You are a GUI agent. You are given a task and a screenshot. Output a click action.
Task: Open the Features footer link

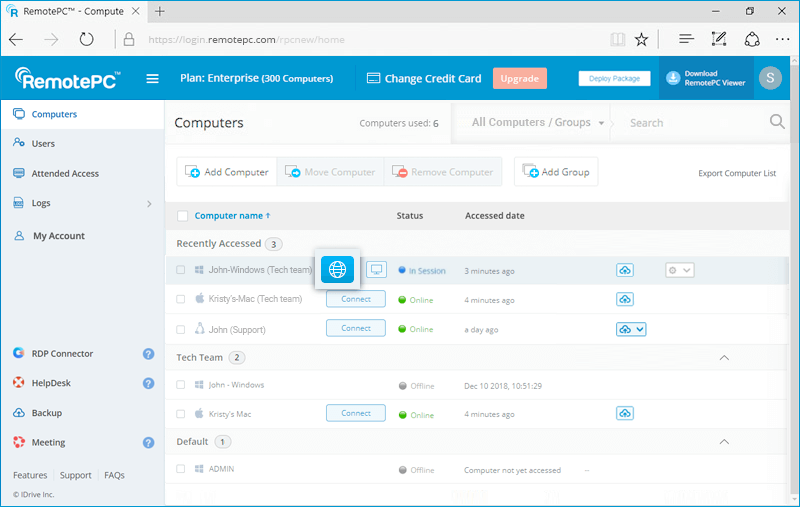click(30, 475)
